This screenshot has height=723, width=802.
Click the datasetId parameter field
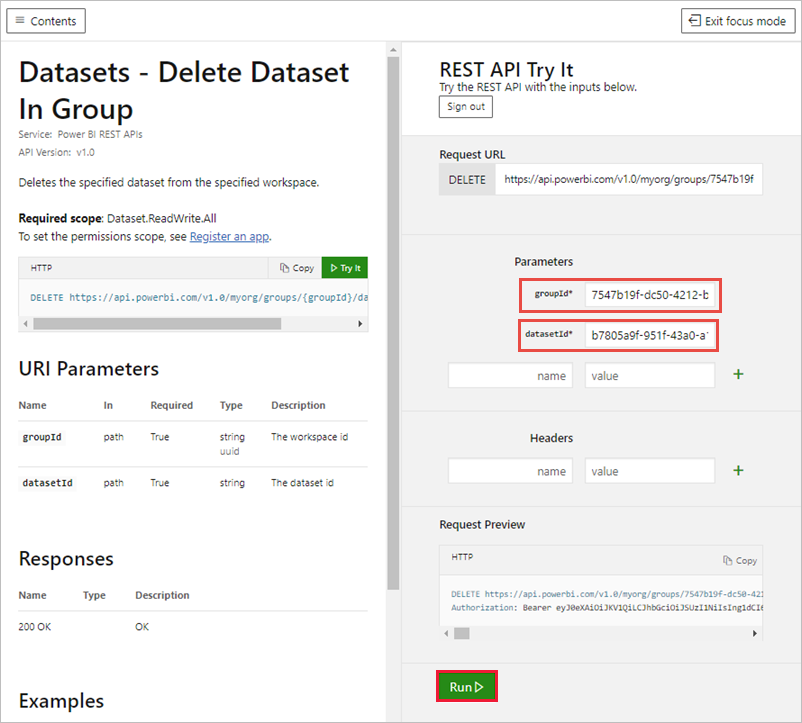point(651,337)
